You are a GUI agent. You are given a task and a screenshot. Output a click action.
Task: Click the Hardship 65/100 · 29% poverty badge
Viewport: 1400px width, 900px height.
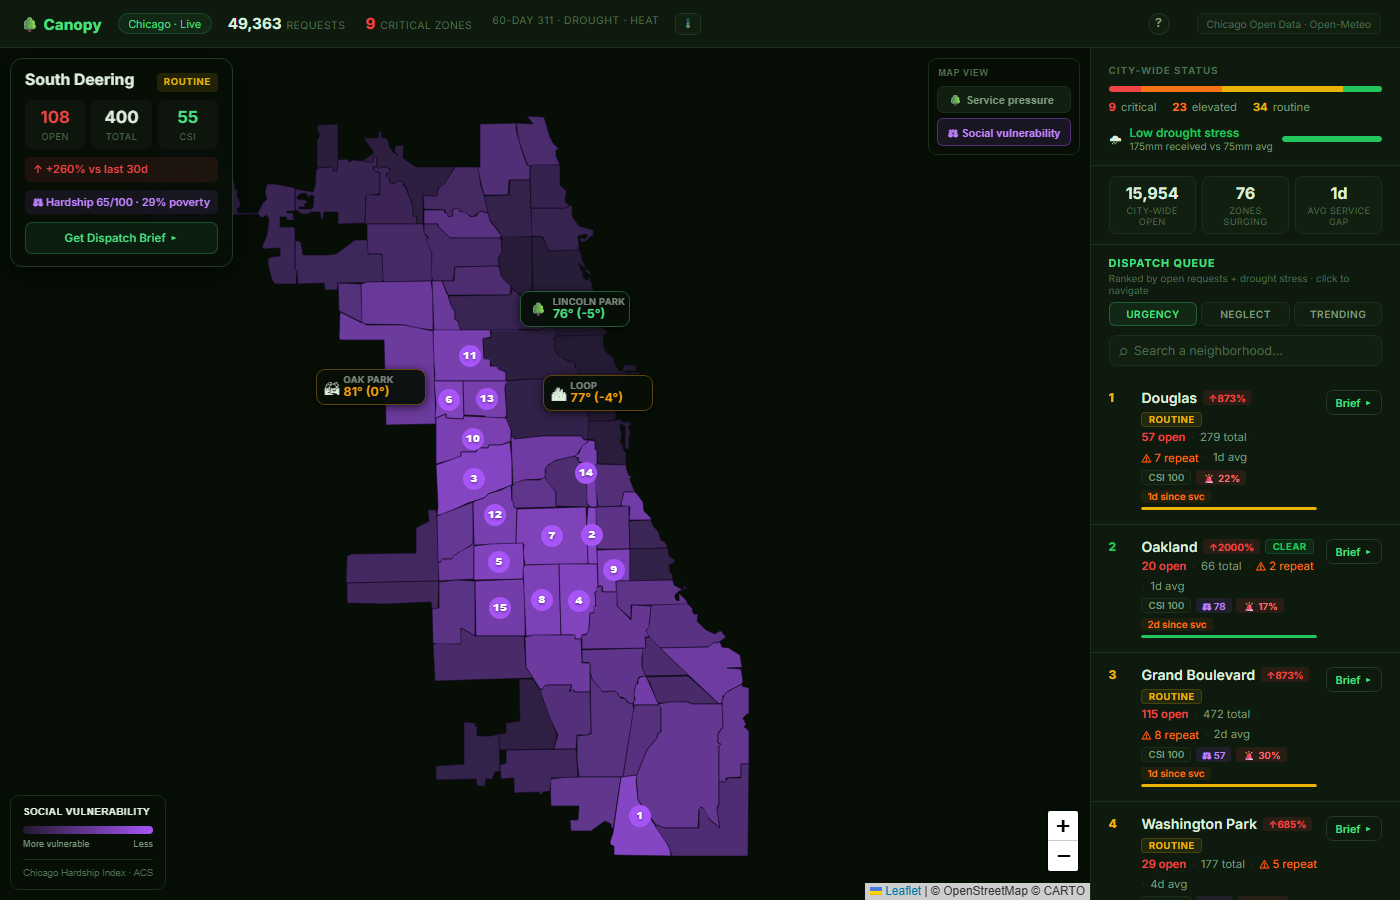tap(121, 202)
